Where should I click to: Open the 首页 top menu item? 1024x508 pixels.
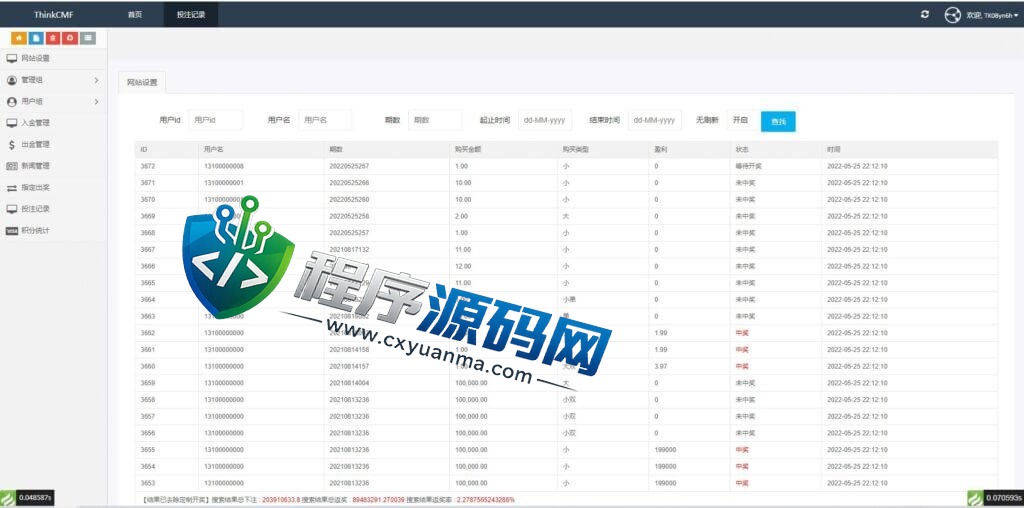[135, 14]
